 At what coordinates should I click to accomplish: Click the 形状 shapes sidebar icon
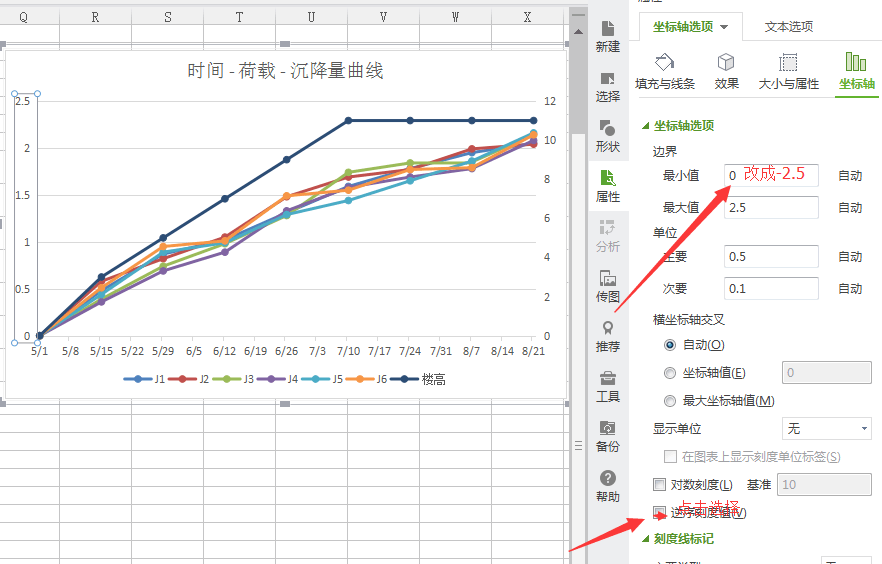click(x=607, y=136)
